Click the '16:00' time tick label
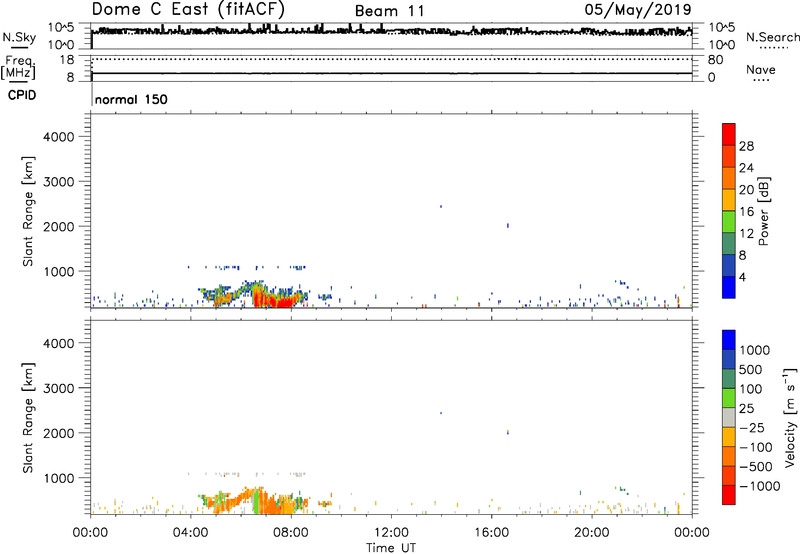 tap(491, 533)
